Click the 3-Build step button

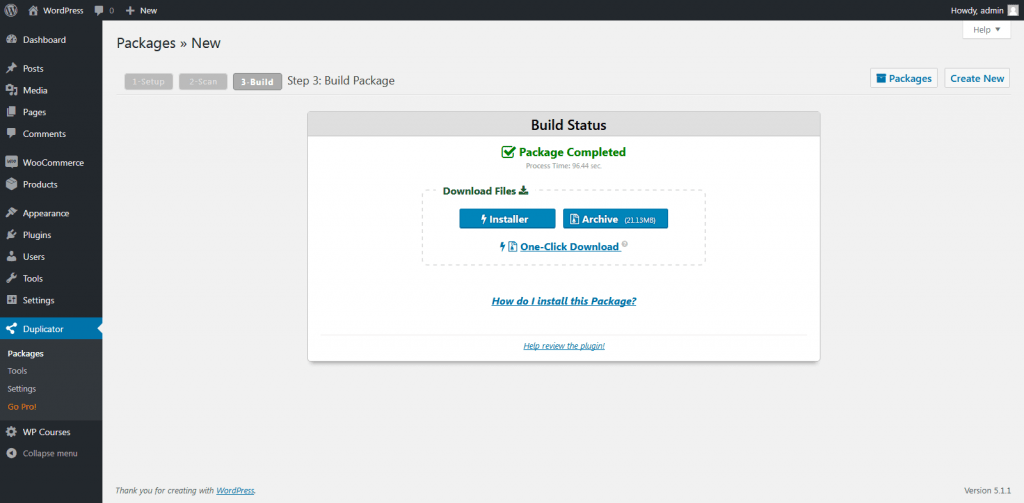pos(257,82)
